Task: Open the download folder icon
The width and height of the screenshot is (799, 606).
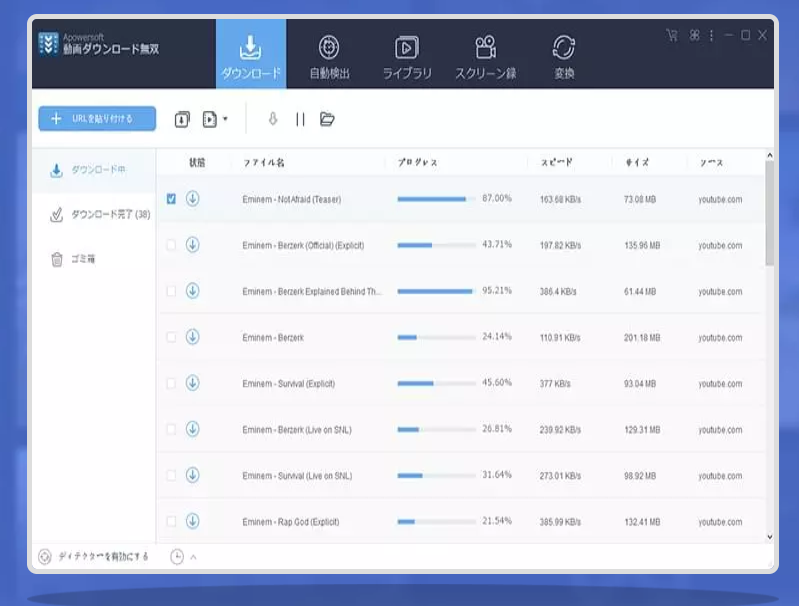Action: 327,119
